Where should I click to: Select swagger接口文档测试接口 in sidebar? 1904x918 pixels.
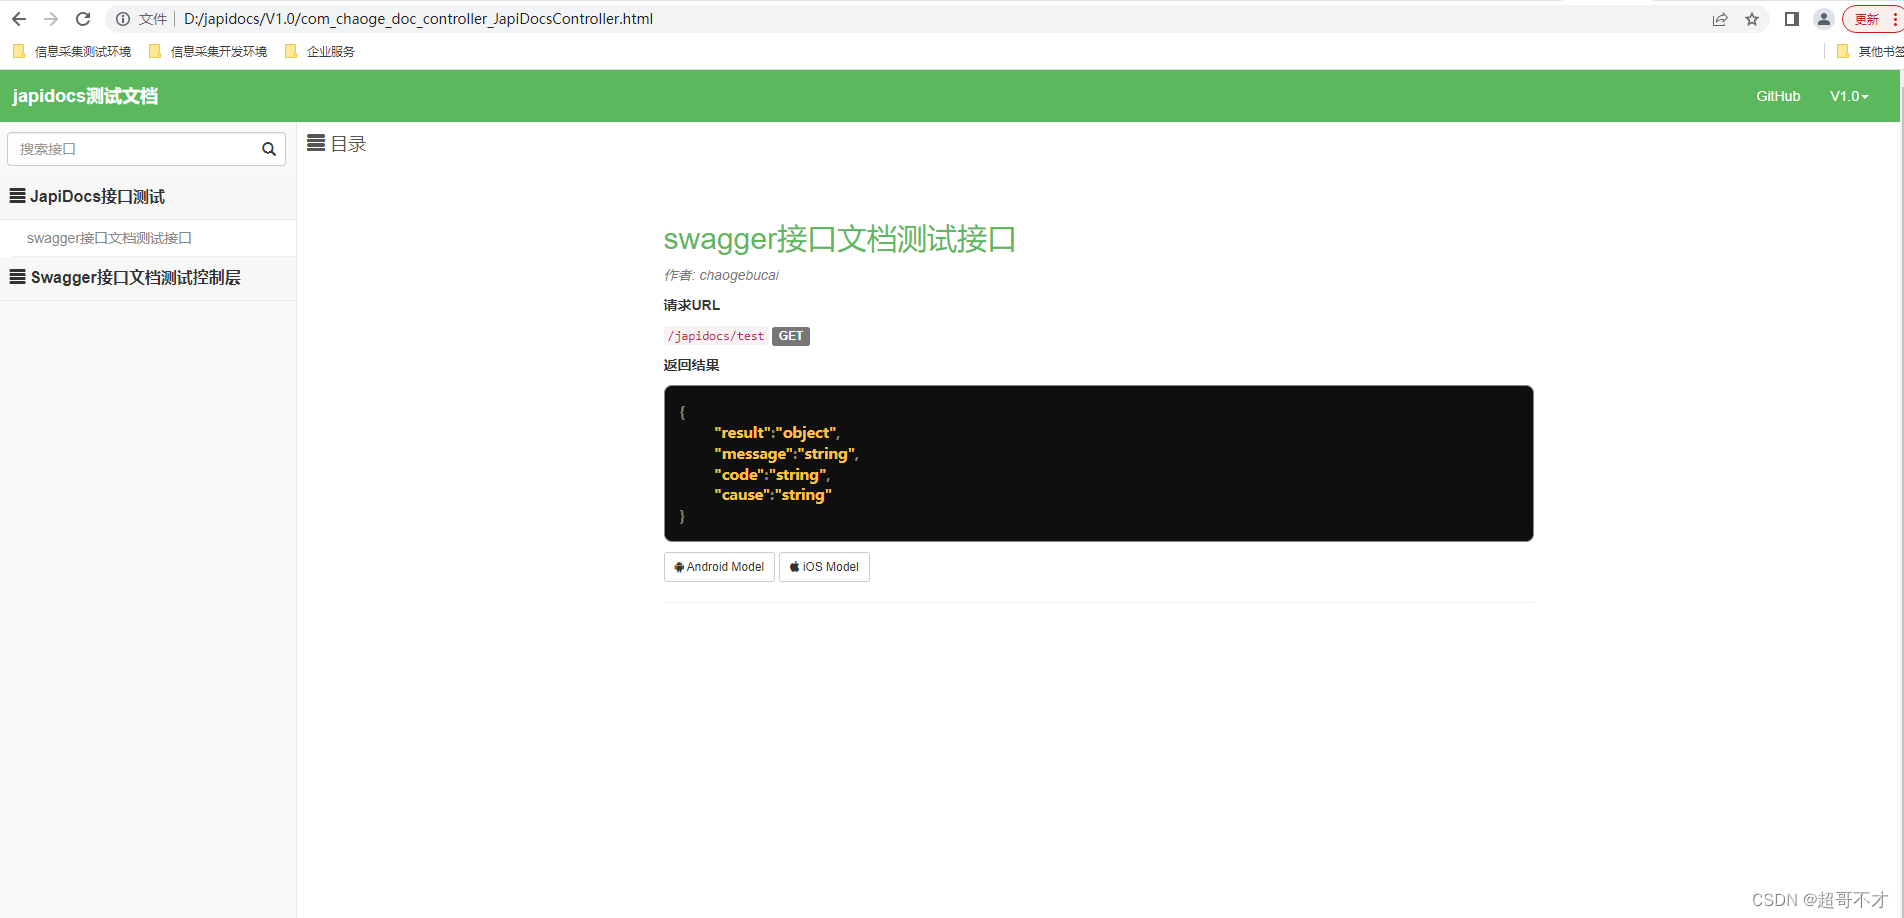click(109, 238)
